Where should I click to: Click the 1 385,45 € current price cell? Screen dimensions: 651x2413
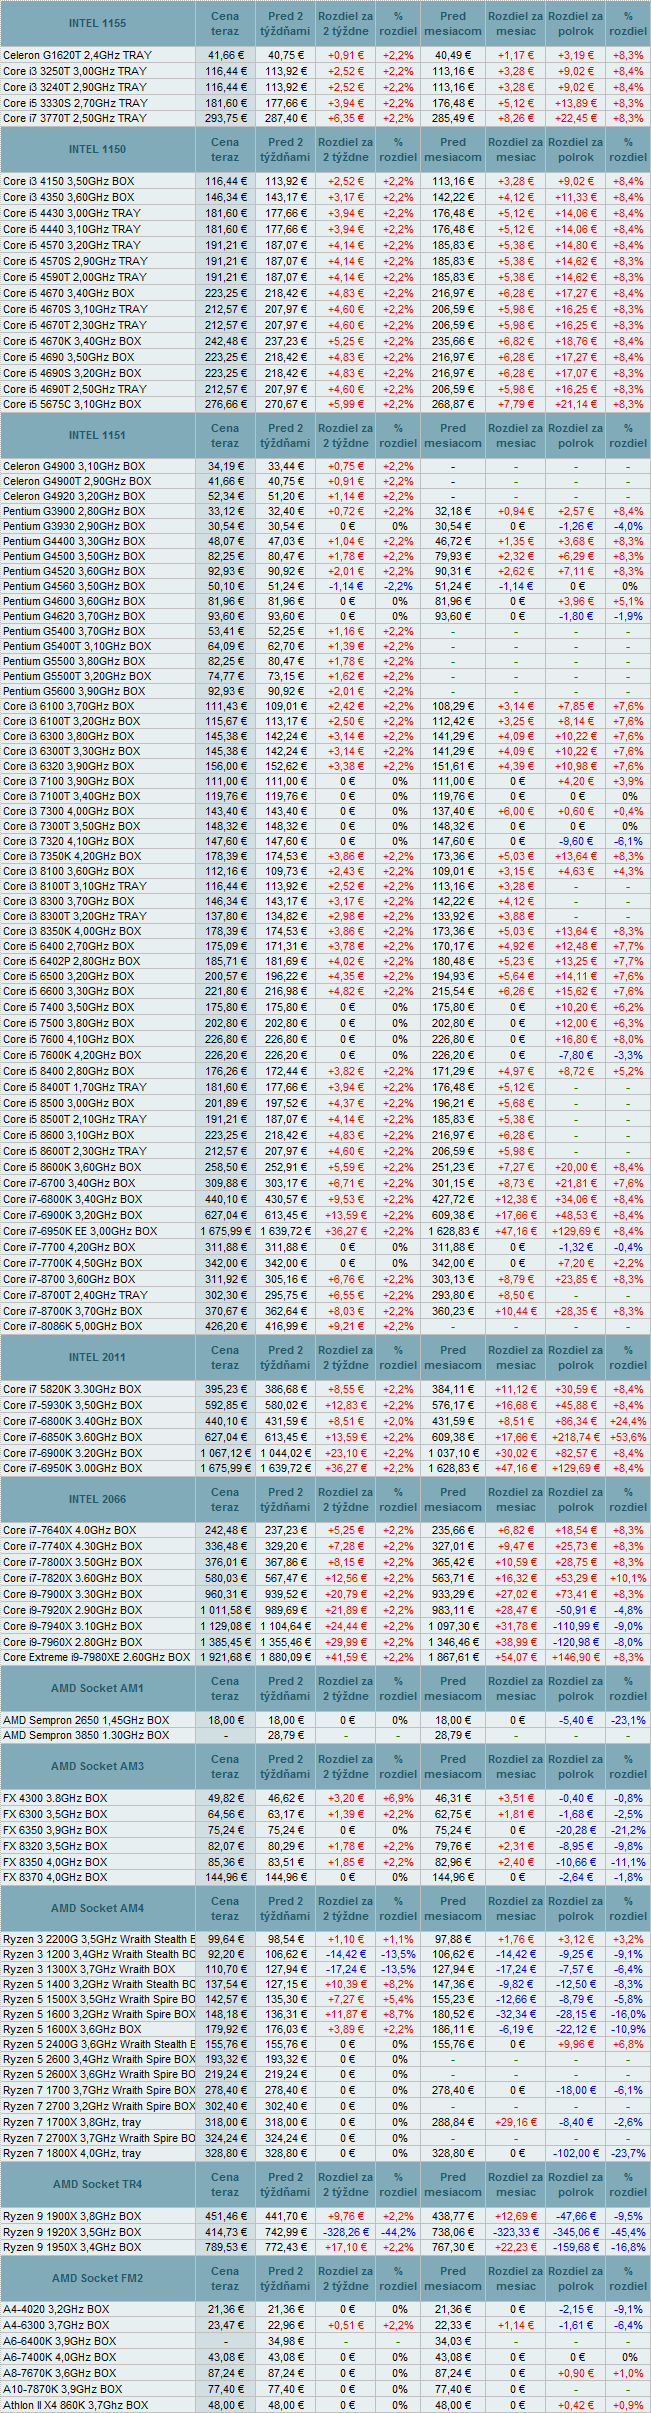click(225, 1641)
